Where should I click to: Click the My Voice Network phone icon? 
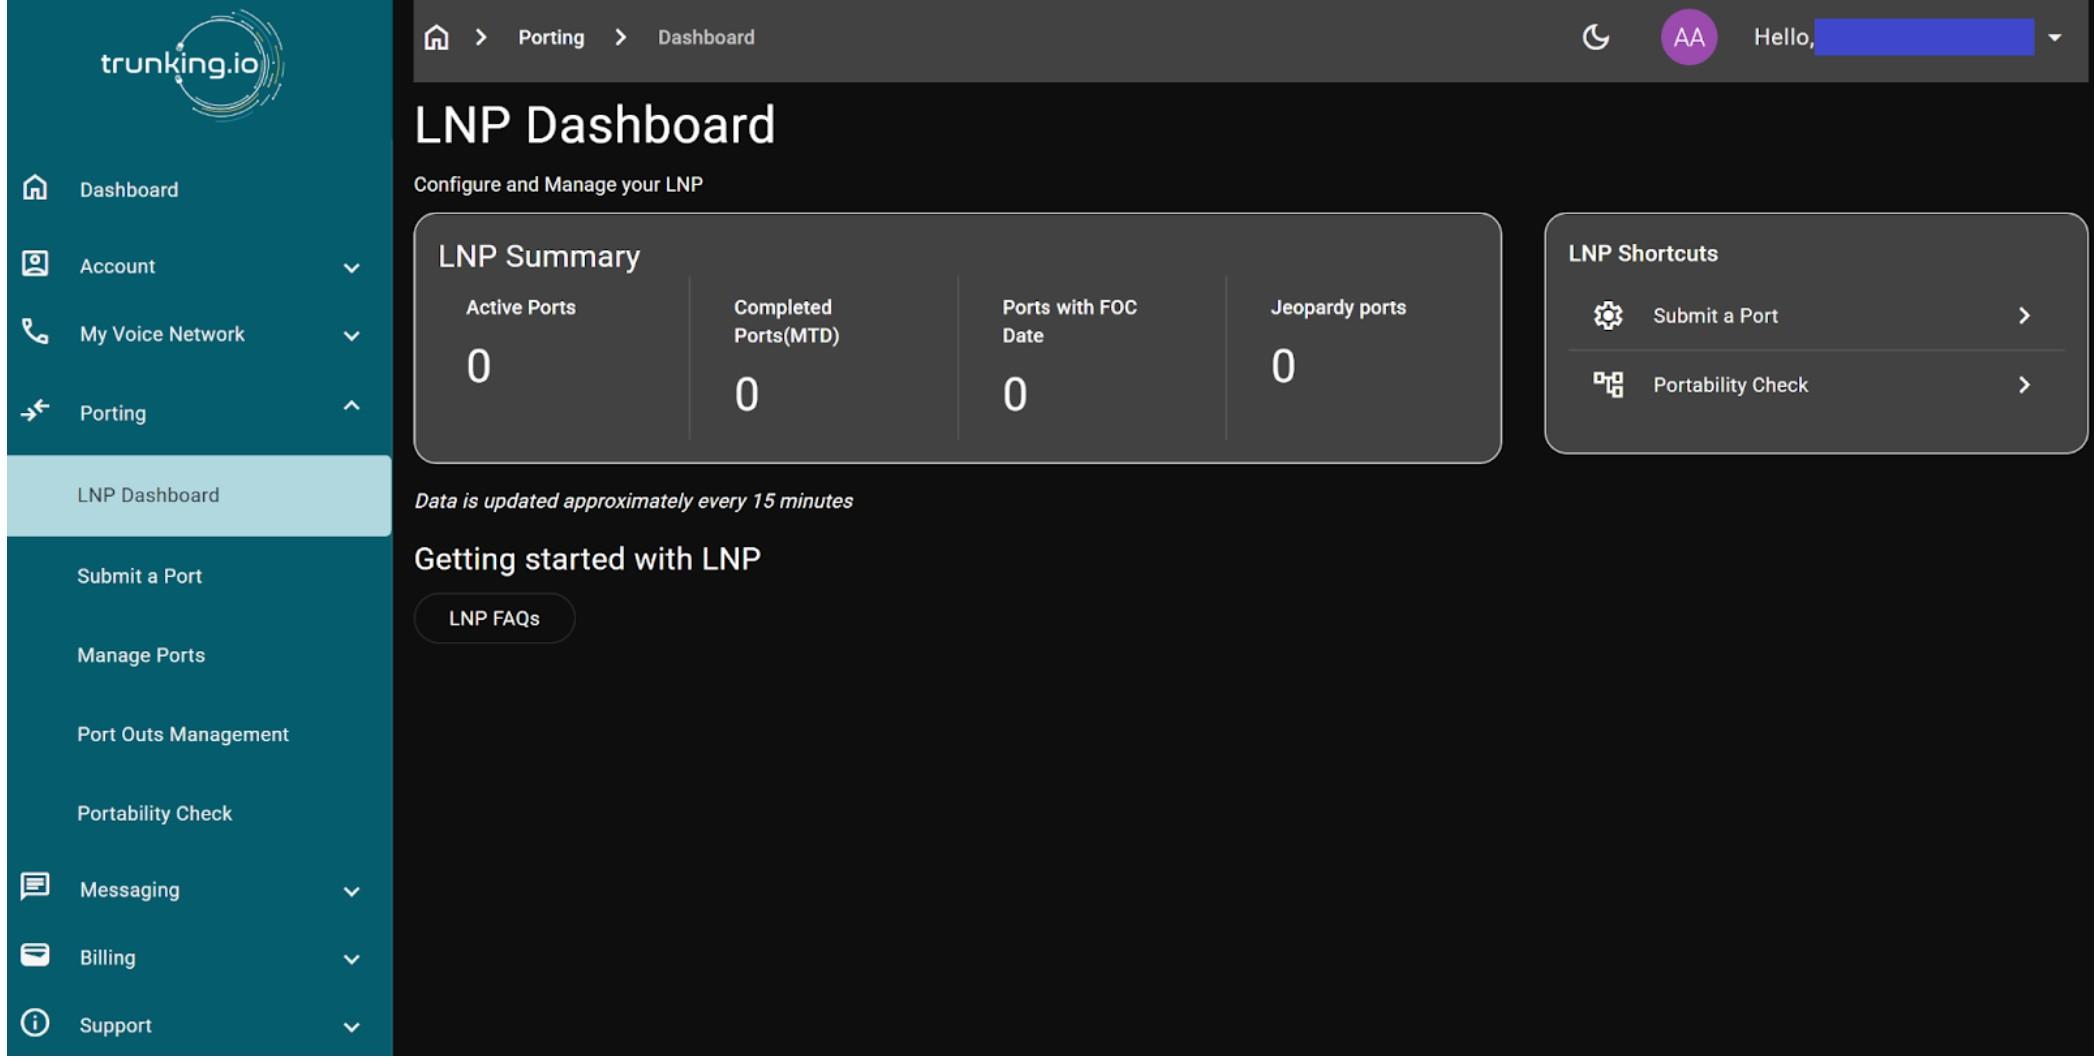(35, 332)
